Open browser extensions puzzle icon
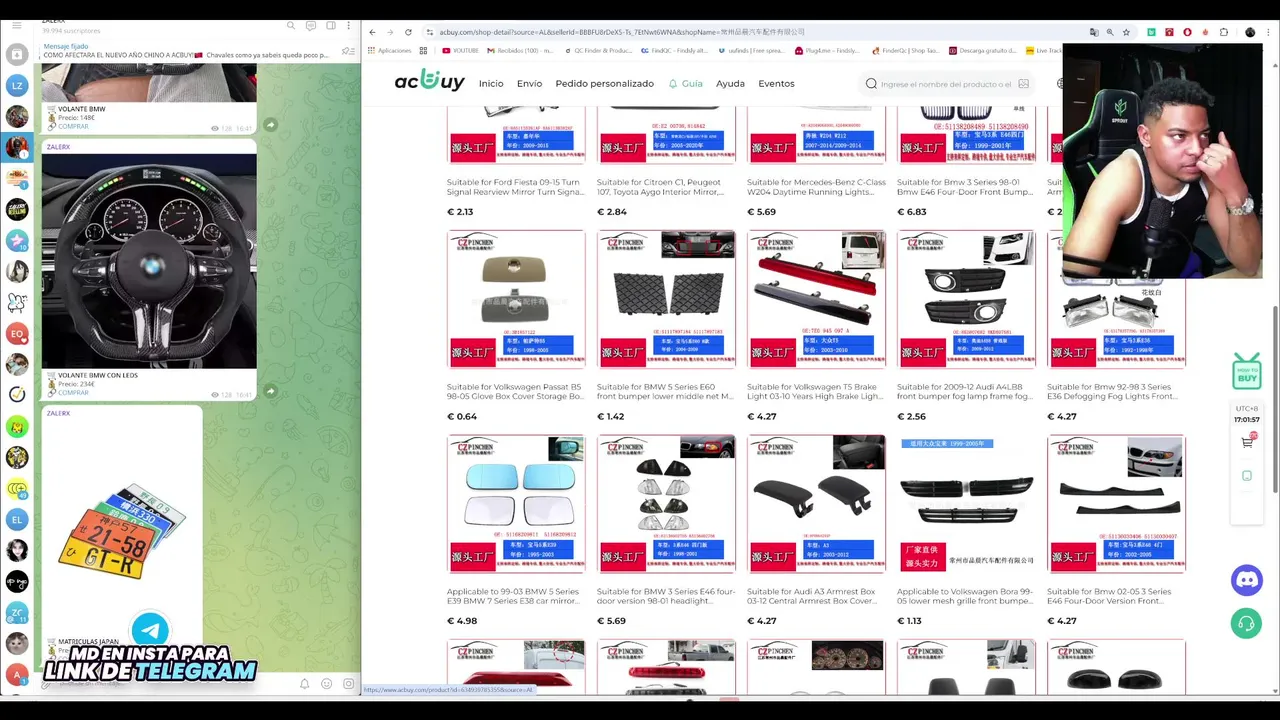Image resolution: width=1280 pixels, height=720 pixels. point(1224,32)
